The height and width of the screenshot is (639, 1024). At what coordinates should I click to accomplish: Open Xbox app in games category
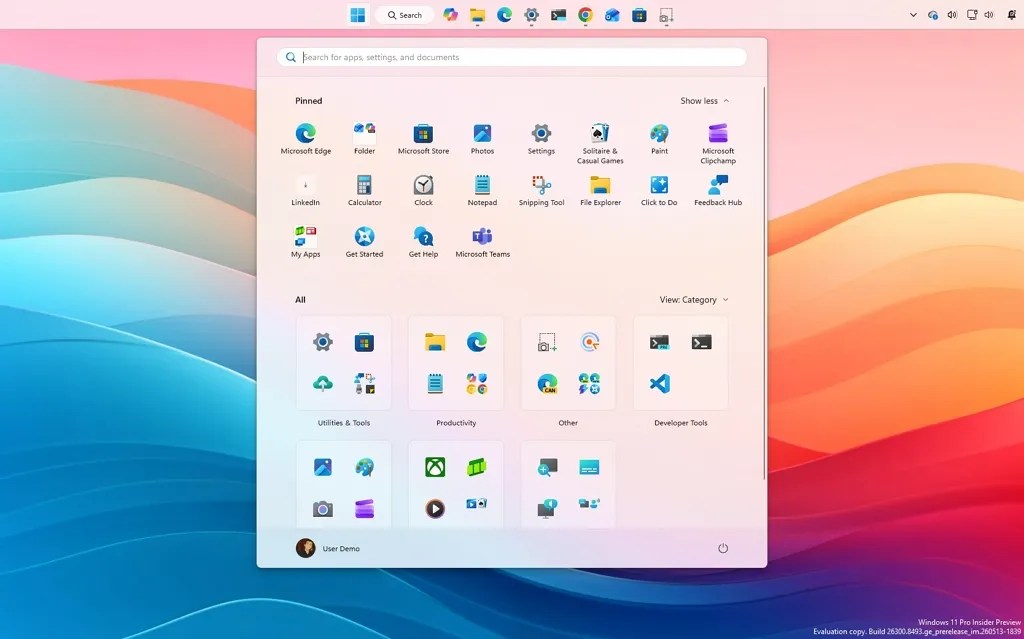pyautogui.click(x=435, y=467)
